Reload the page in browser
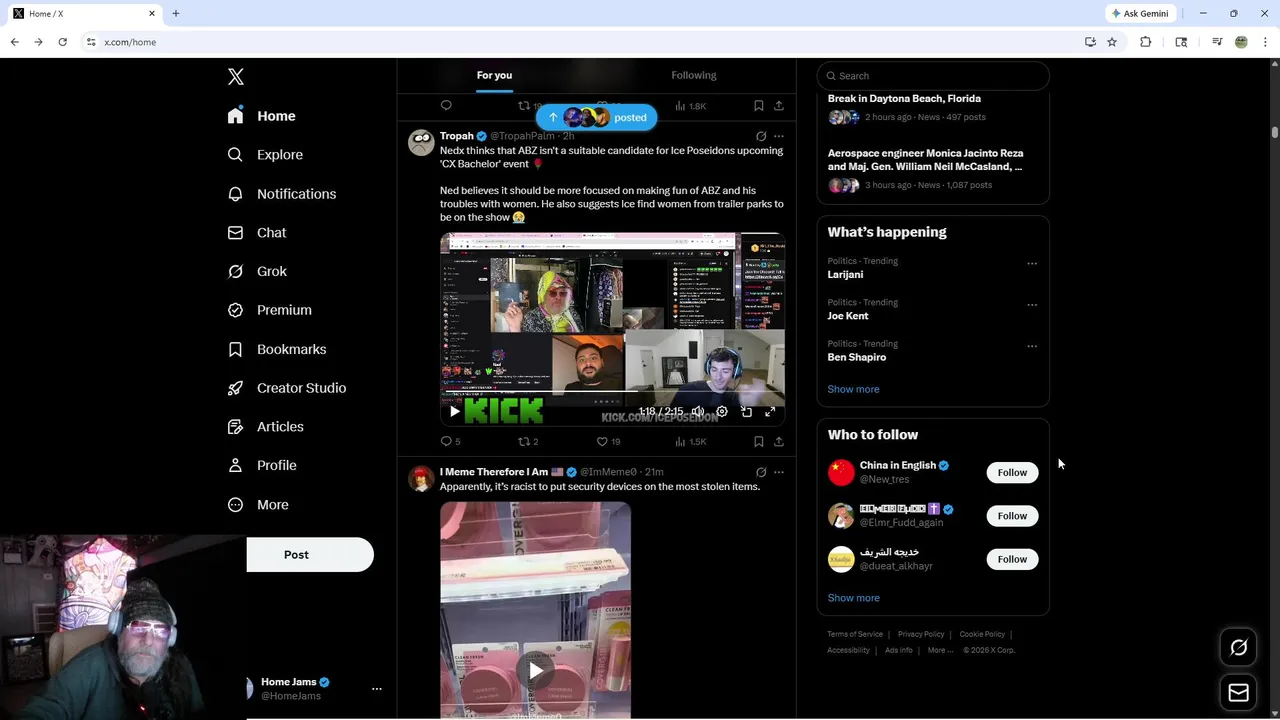The height and width of the screenshot is (720, 1280). (x=62, y=42)
